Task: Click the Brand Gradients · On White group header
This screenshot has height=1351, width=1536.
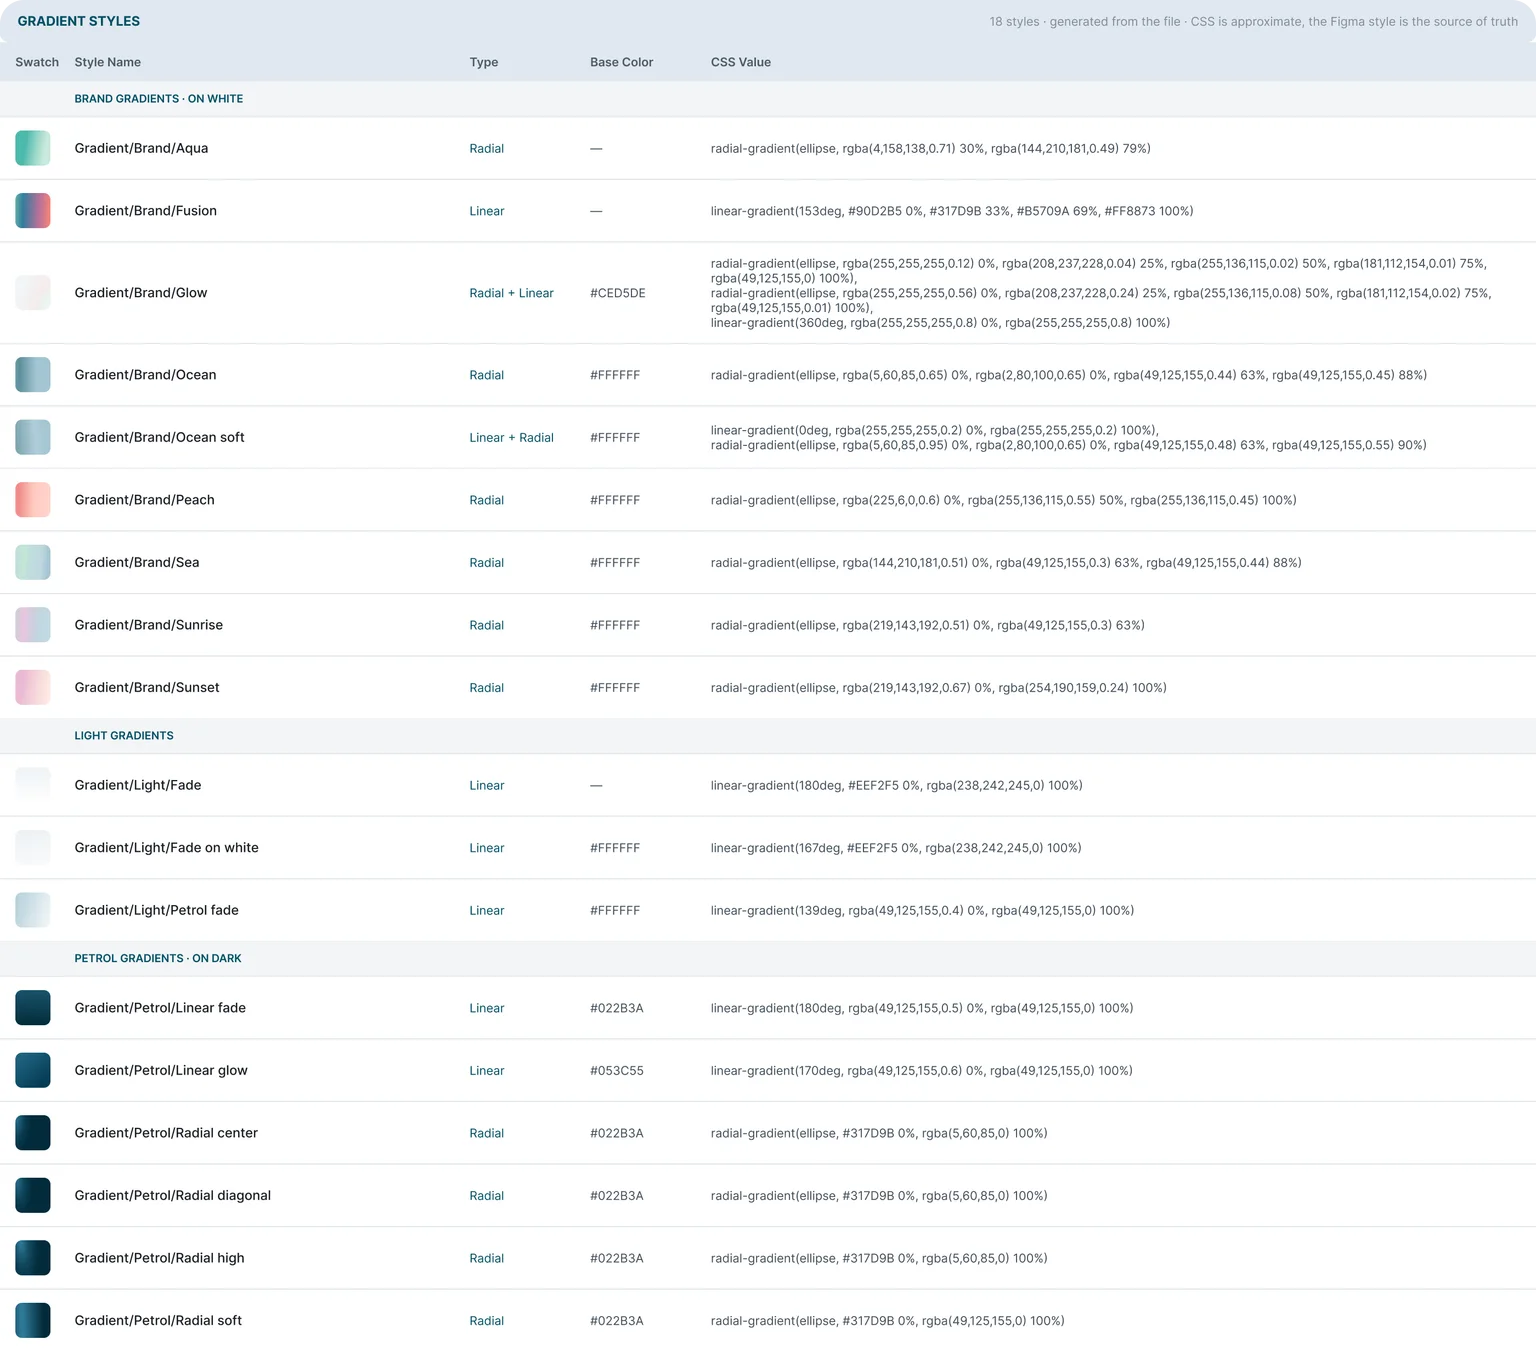Action: (x=159, y=99)
